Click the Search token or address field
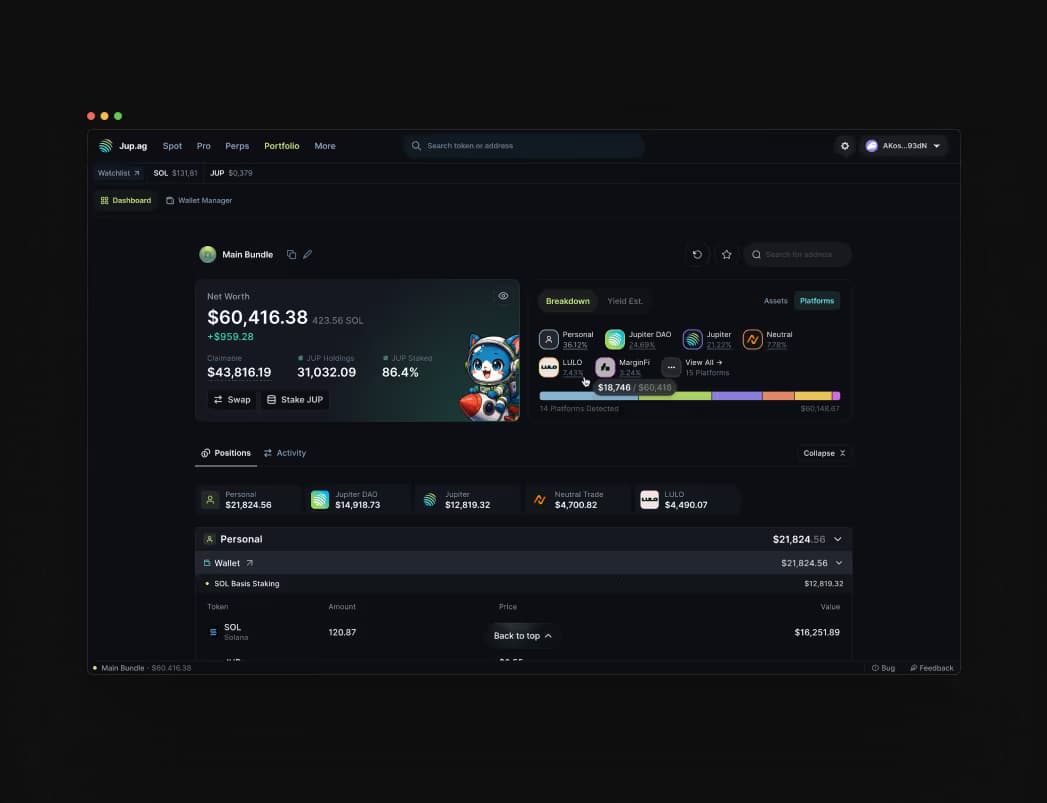Viewport: 1047px width, 803px height. coord(525,146)
